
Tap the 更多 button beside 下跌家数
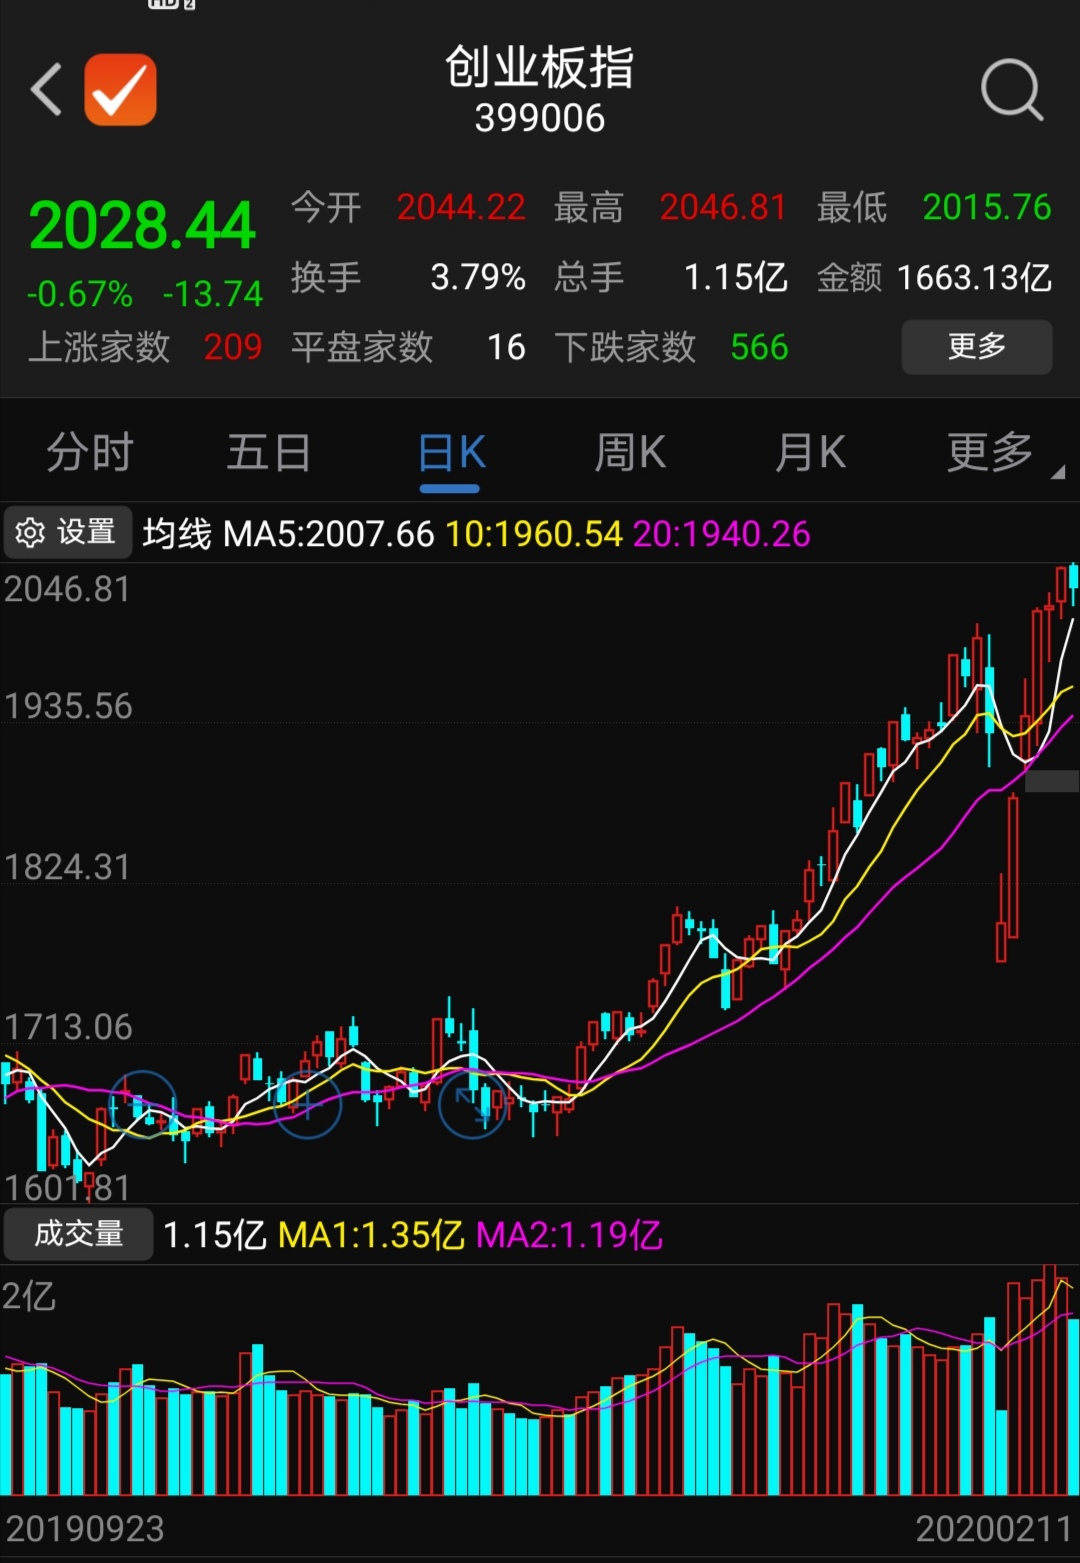pyautogui.click(x=977, y=347)
